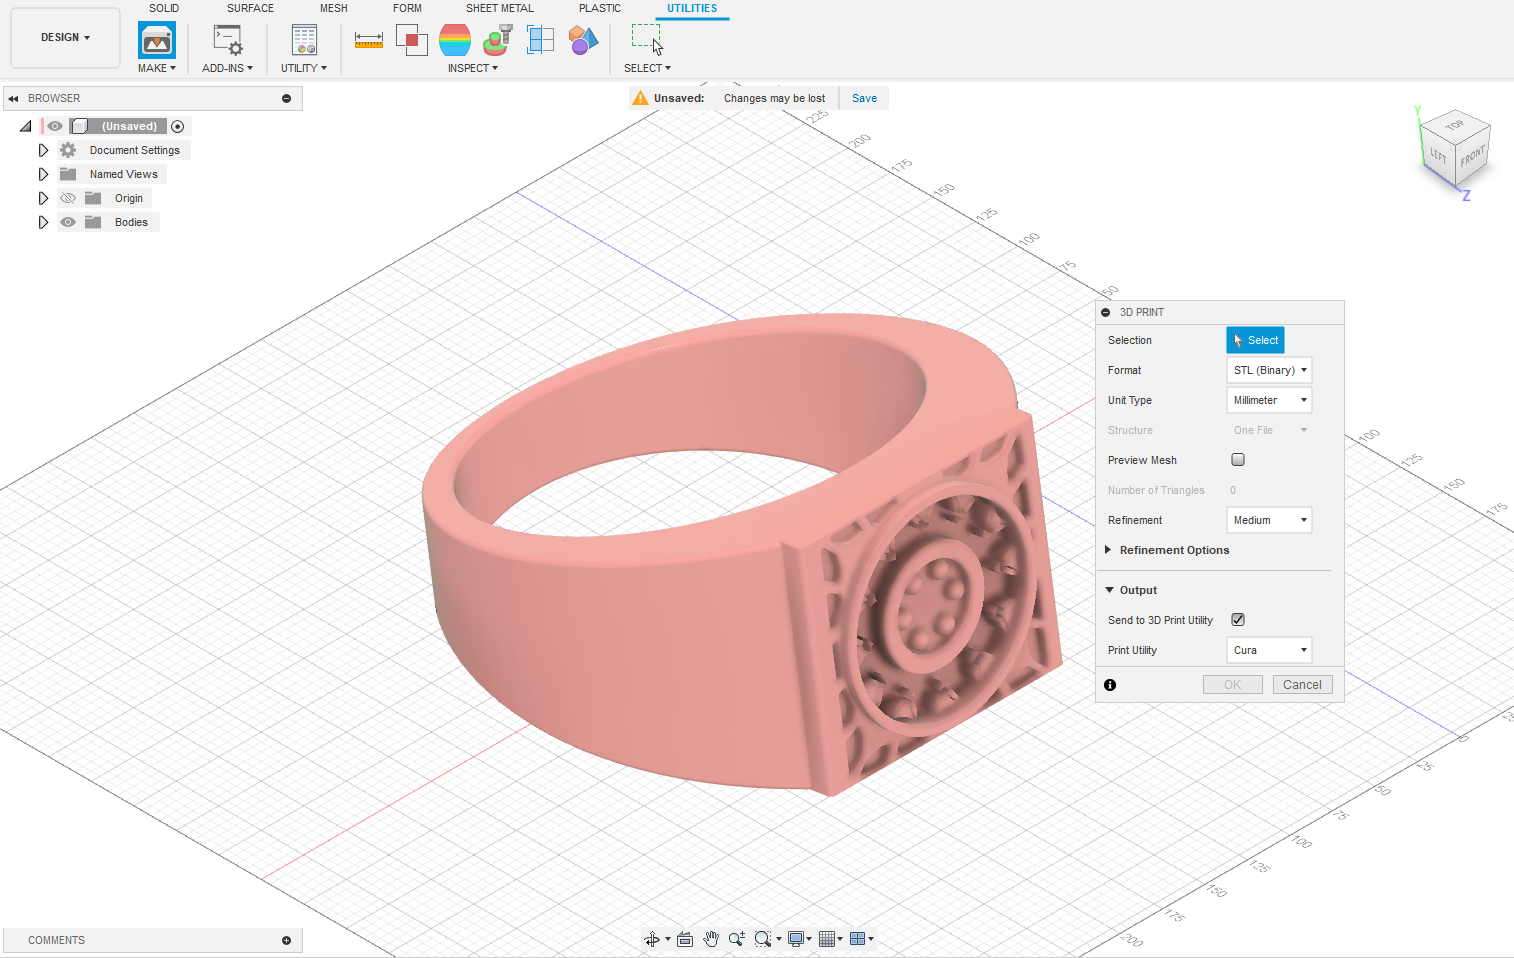This screenshot has height=958, width=1514.
Task: Switch to the SHEET METAL tab
Action: [499, 8]
